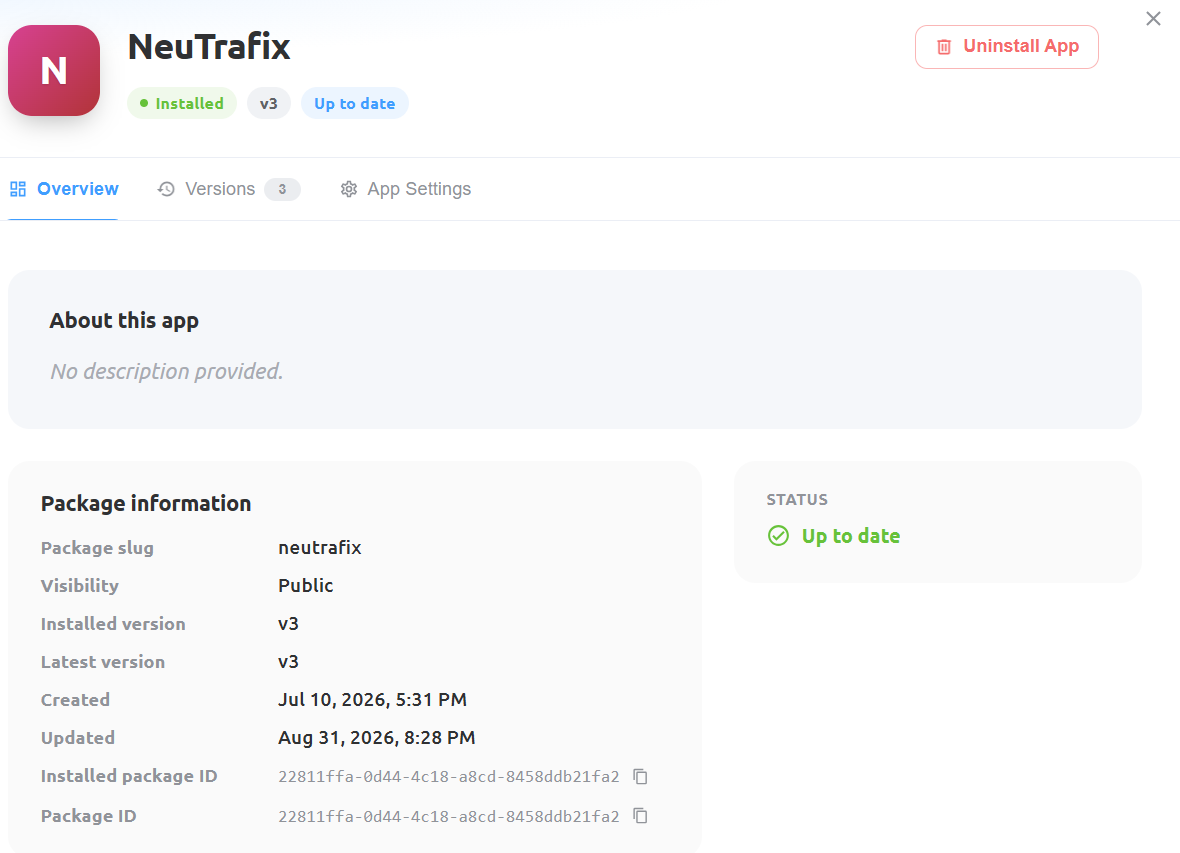Click the Installed package ID UUID text
The width and height of the screenshot is (1180, 853).
(449, 777)
